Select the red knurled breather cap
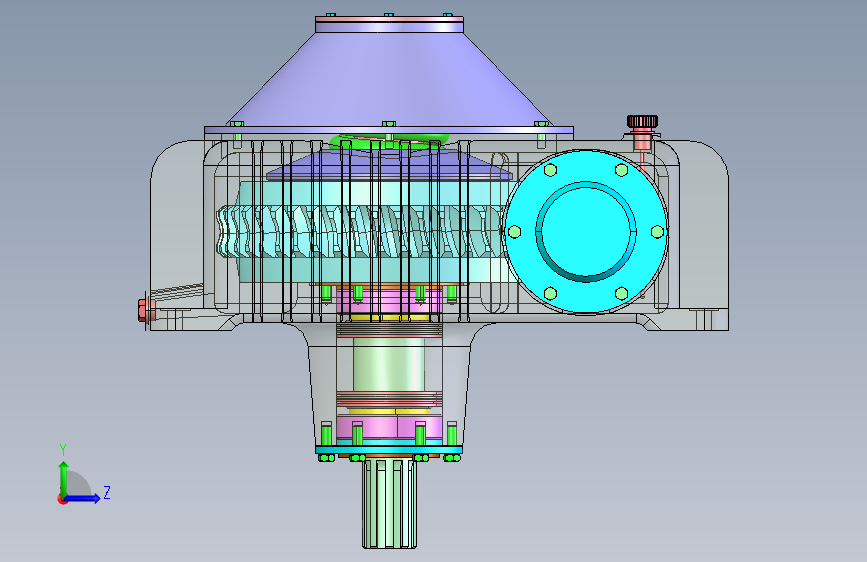The image size is (867, 562). (x=642, y=121)
